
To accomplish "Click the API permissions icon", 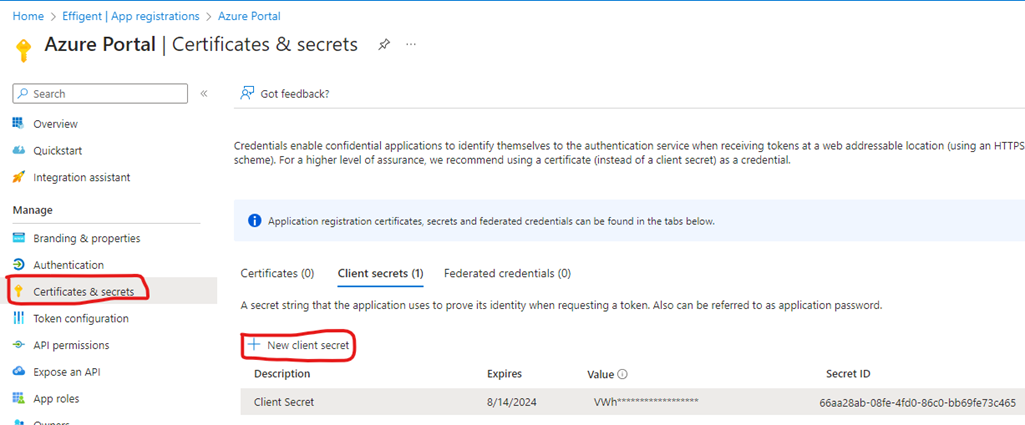I will [x=18, y=345].
